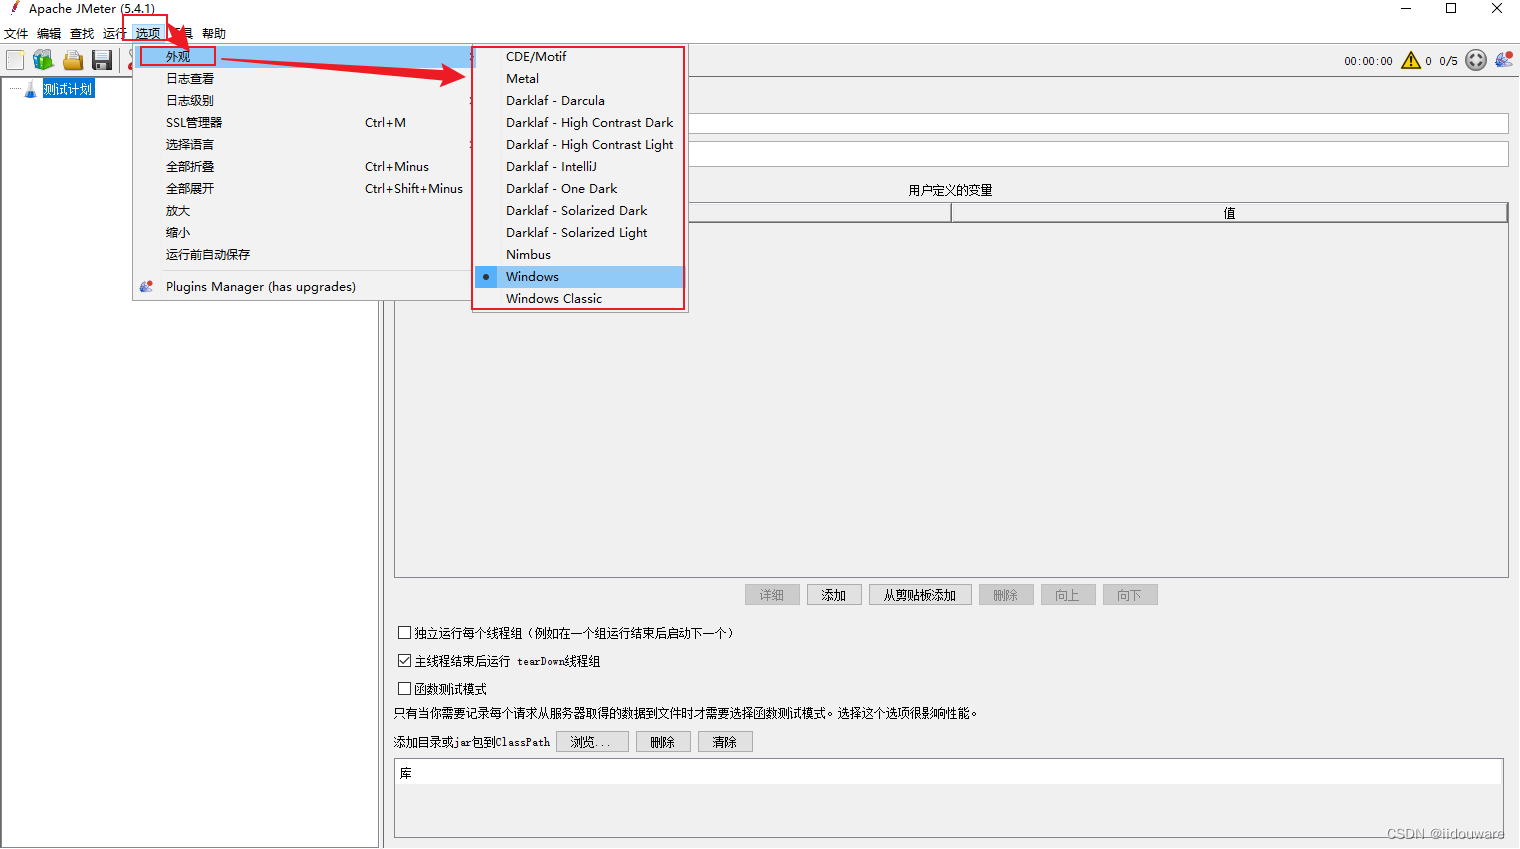Viewport: 1520px width, 849px height.
Task: Open the Templates toolbar icon
Action: 43,60
